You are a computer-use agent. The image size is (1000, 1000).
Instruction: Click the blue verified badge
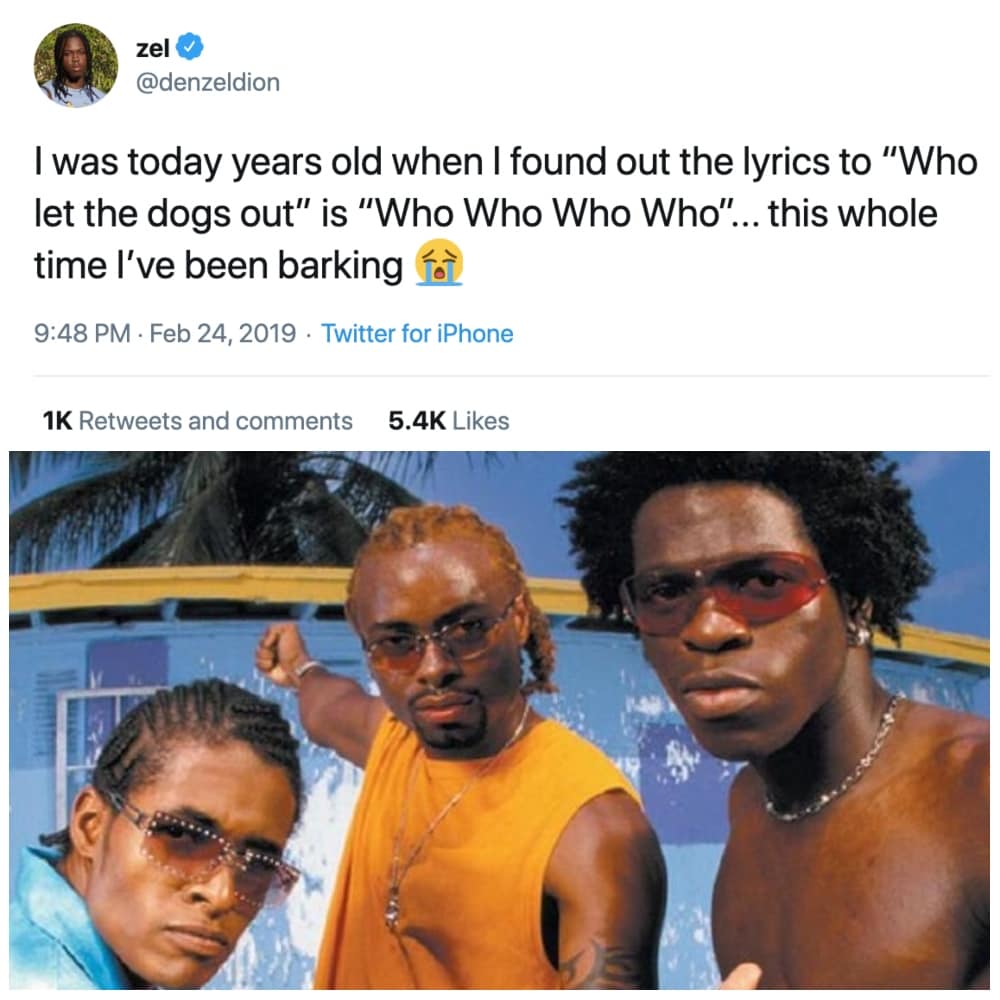189,47
